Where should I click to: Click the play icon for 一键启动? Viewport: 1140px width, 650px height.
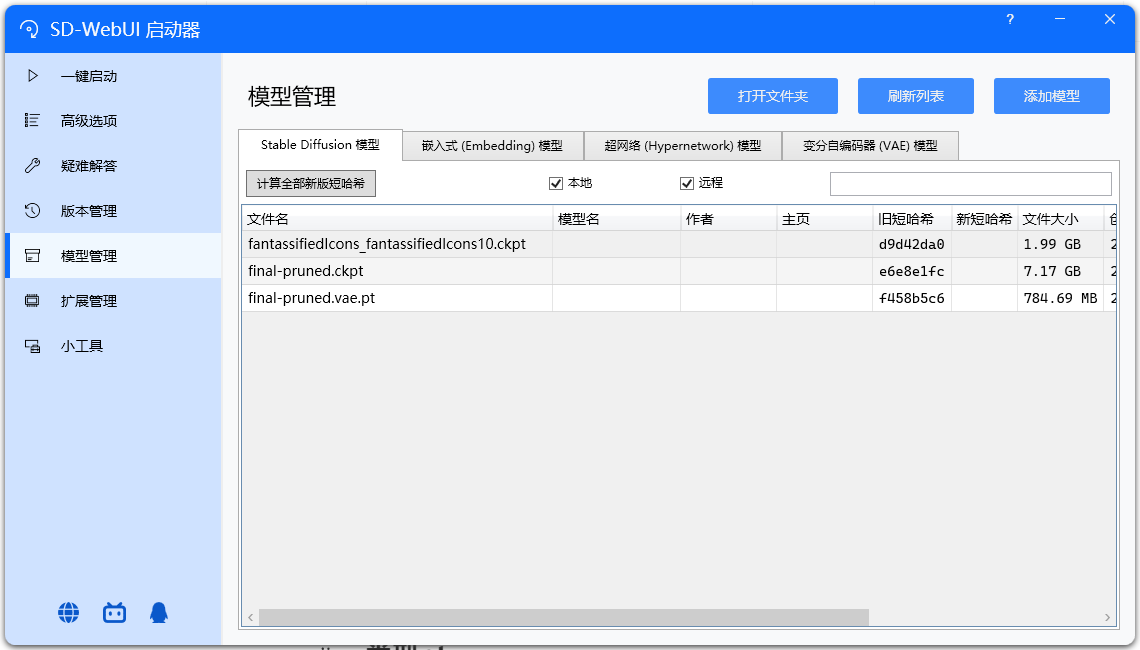click(33, 76)
